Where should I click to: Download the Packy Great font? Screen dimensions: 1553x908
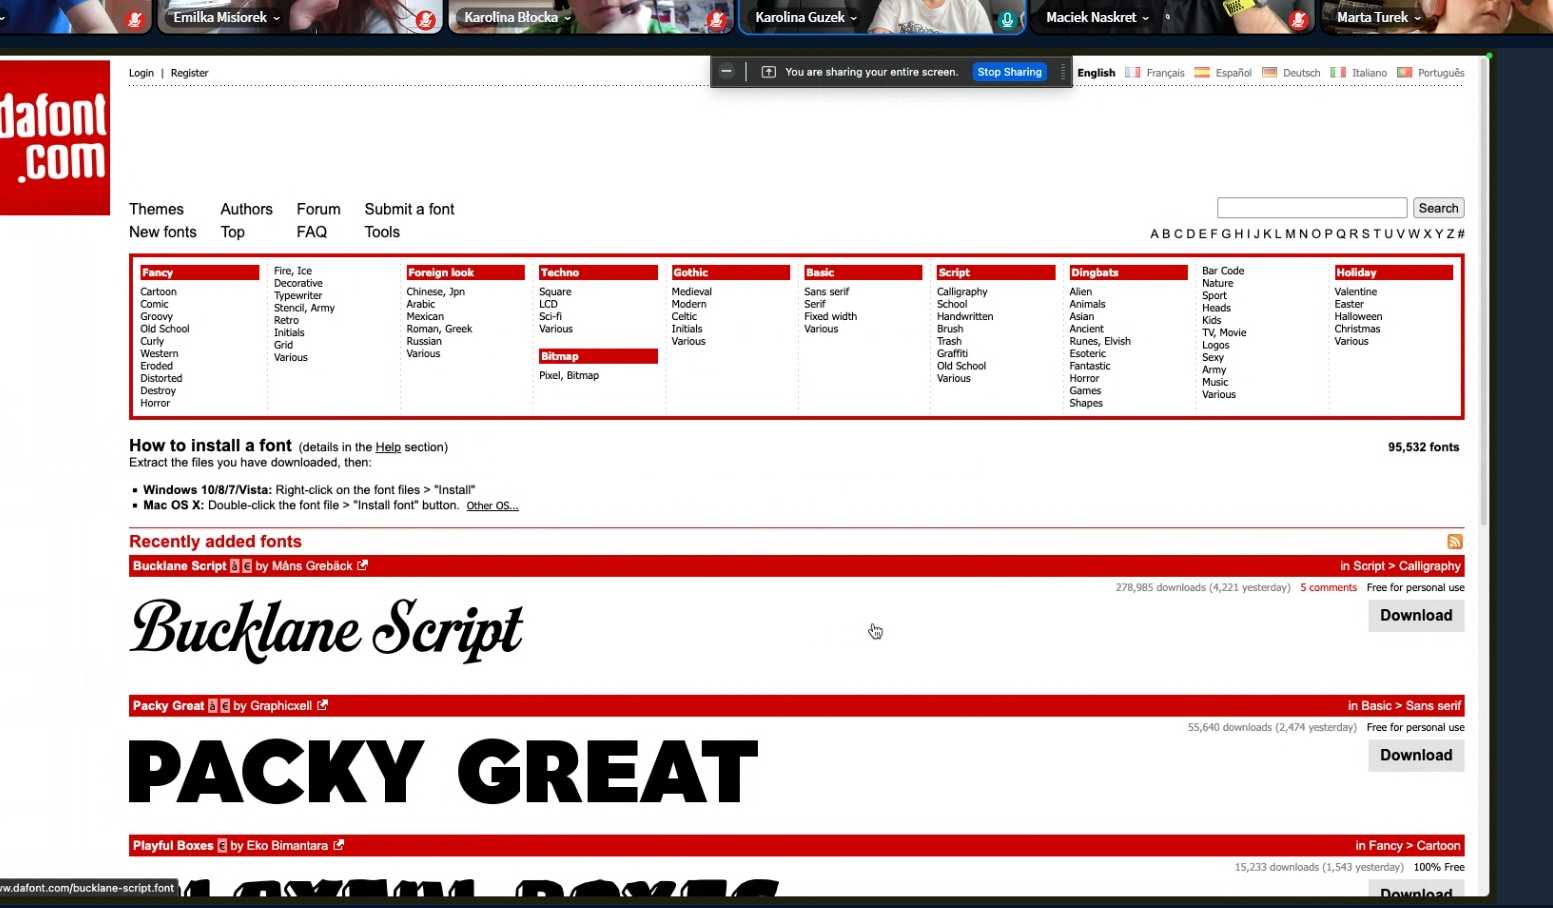tap(1416, 756)
